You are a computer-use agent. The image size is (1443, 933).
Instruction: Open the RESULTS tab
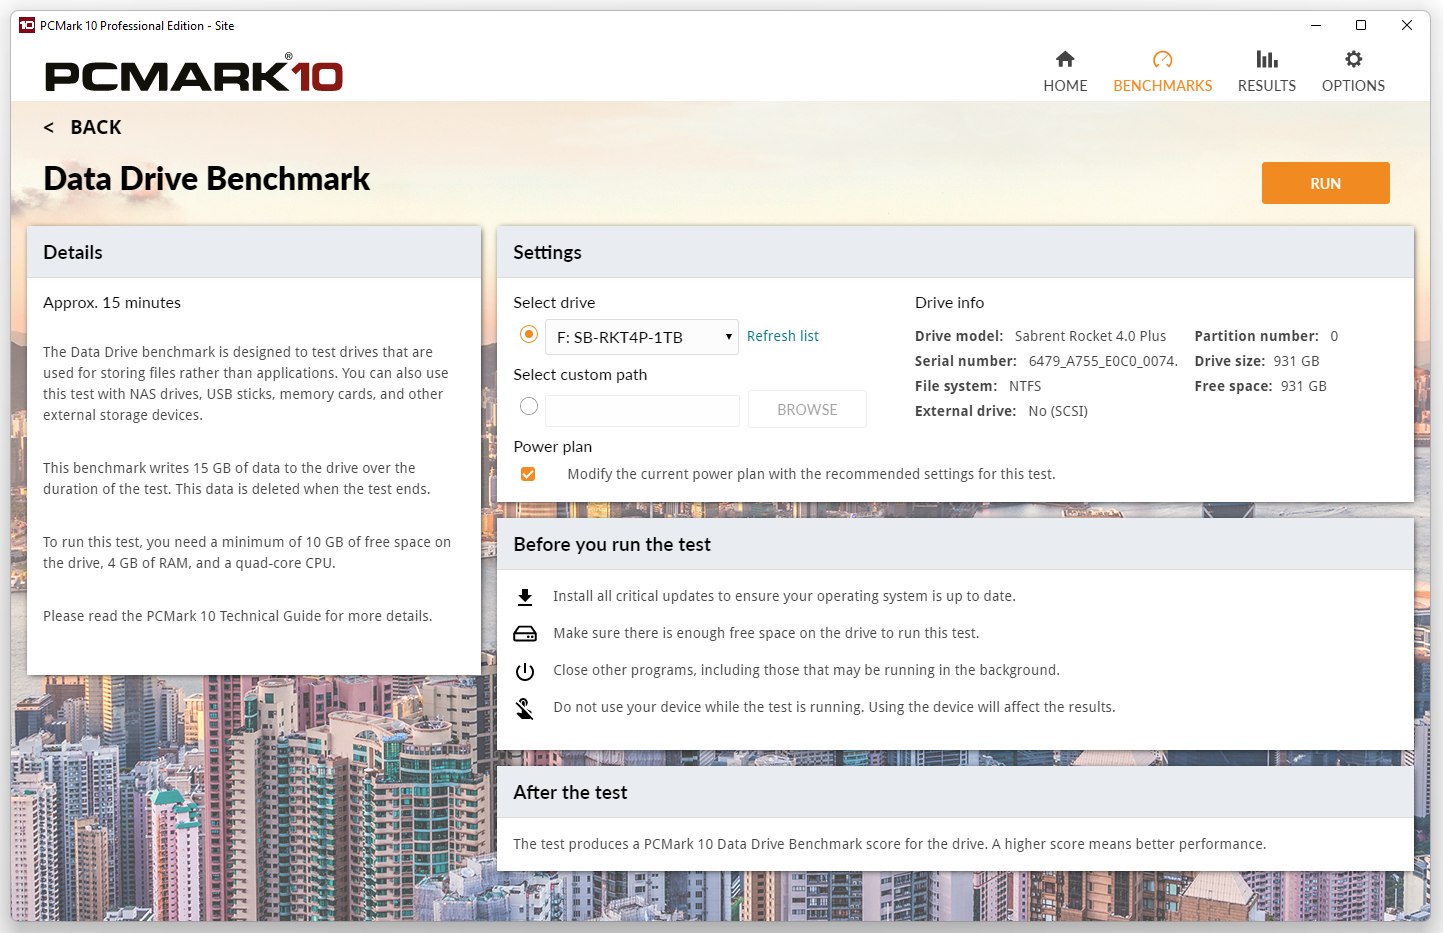pos(1267,86)
